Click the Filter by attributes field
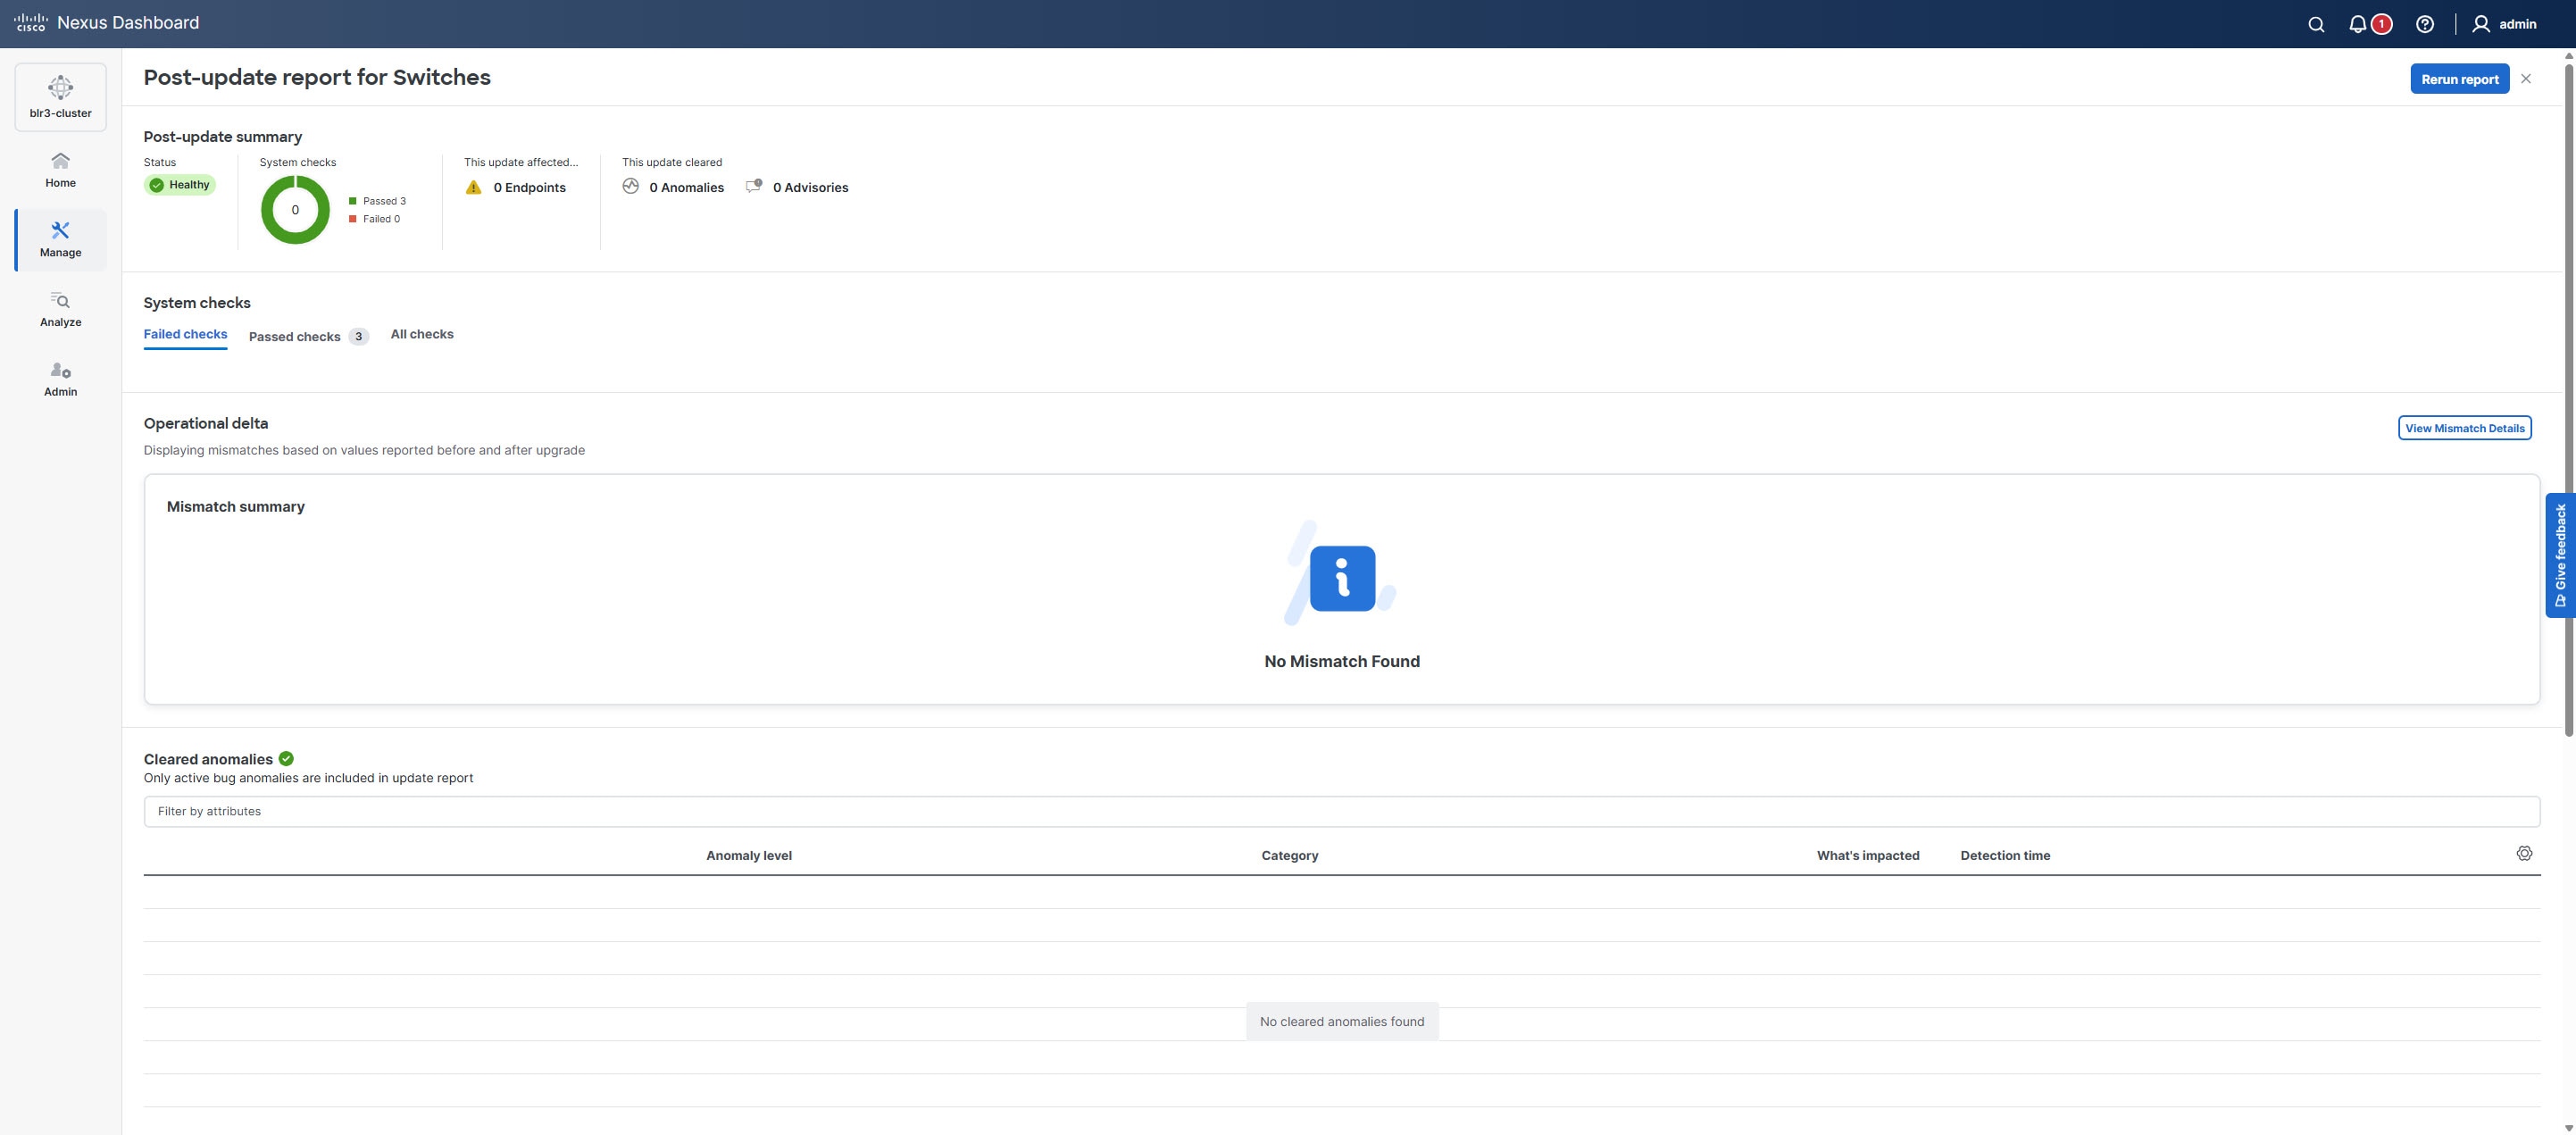This screenshot has width=2576, height=1135. [x=1340, y=811]
